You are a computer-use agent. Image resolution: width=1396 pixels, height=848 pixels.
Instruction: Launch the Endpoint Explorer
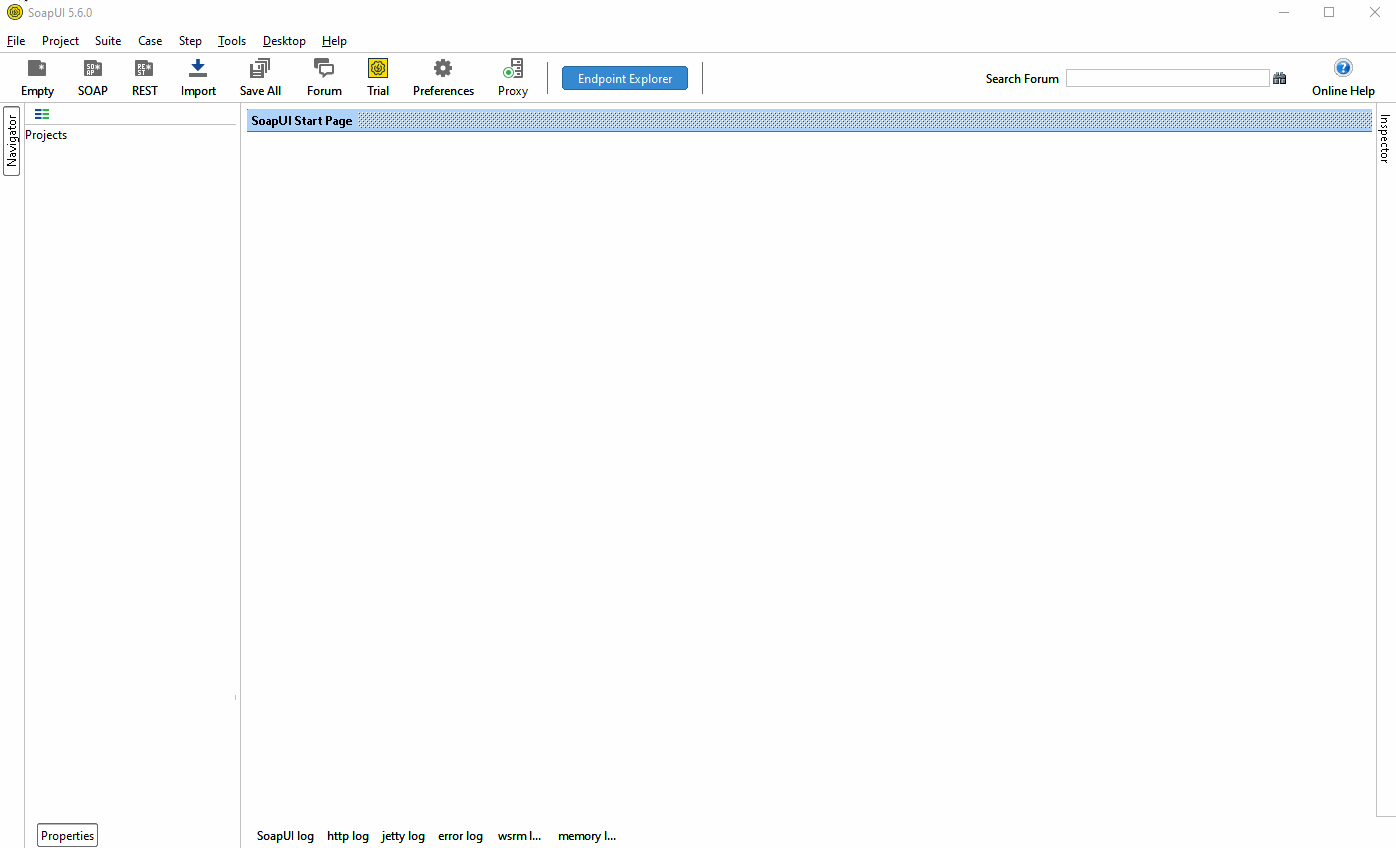tap(625, 78)
